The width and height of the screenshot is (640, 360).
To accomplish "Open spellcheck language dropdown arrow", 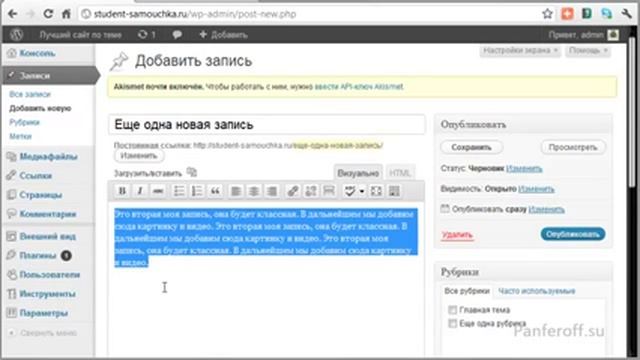I will [362, 191].
